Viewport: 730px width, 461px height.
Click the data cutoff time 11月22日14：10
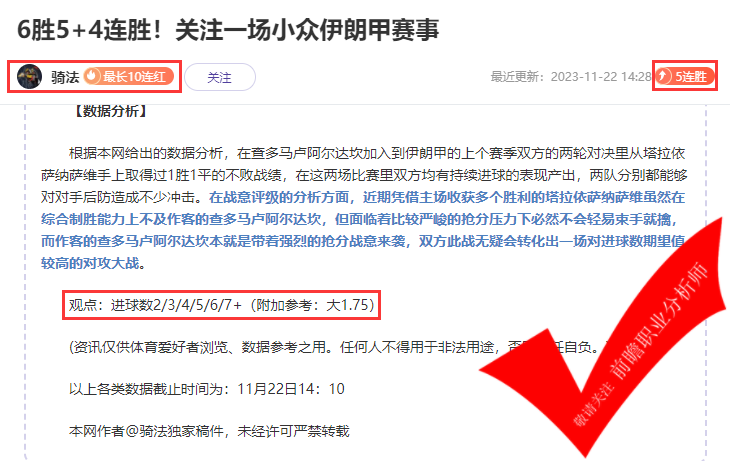tap(291, 389)
